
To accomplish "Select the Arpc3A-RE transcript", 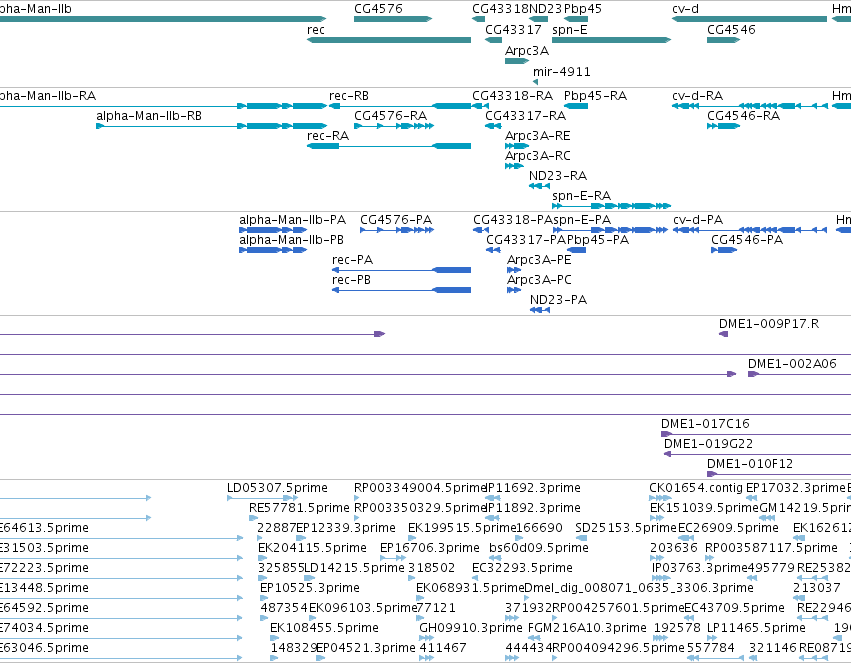I will point(517,146).
